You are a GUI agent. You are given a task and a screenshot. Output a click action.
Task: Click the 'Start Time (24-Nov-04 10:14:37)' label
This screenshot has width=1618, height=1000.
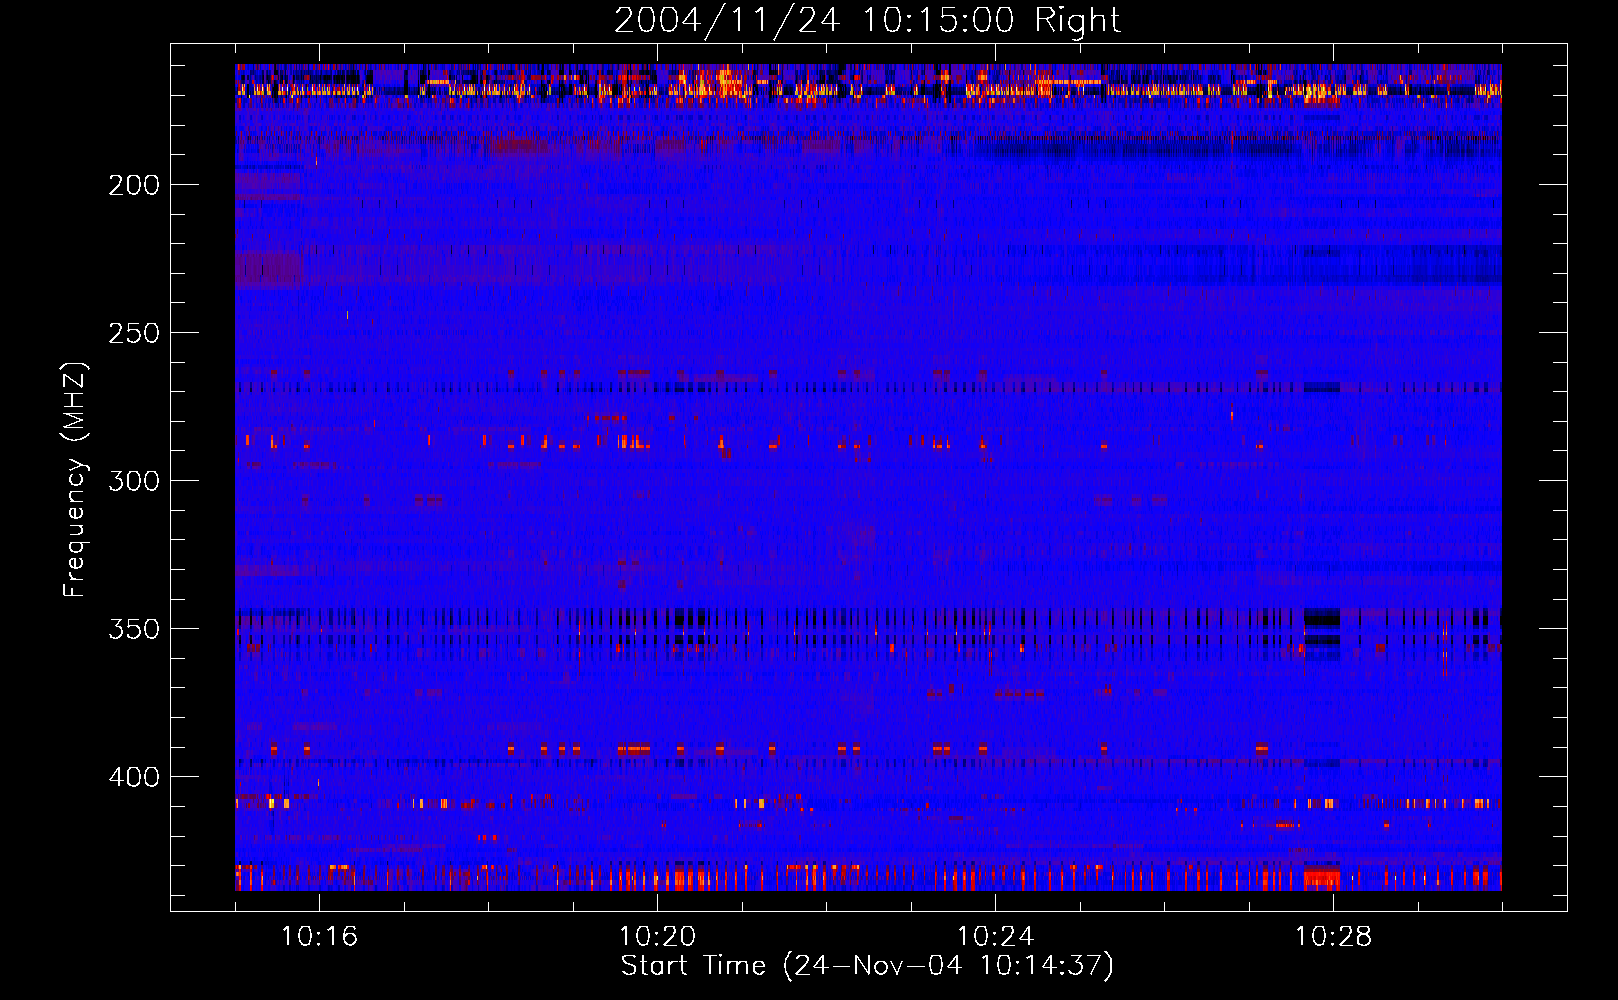pos(867,966)
